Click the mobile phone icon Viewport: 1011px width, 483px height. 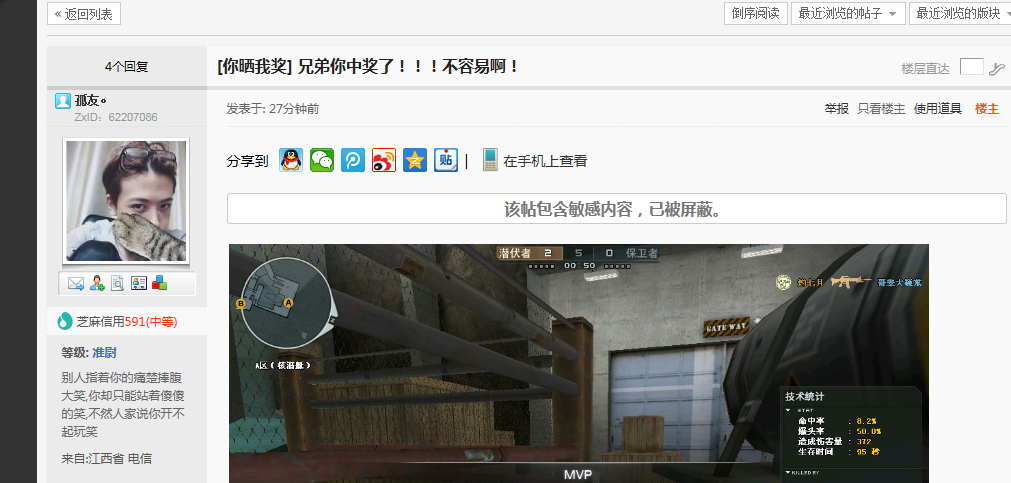click(x=490, y=160)
